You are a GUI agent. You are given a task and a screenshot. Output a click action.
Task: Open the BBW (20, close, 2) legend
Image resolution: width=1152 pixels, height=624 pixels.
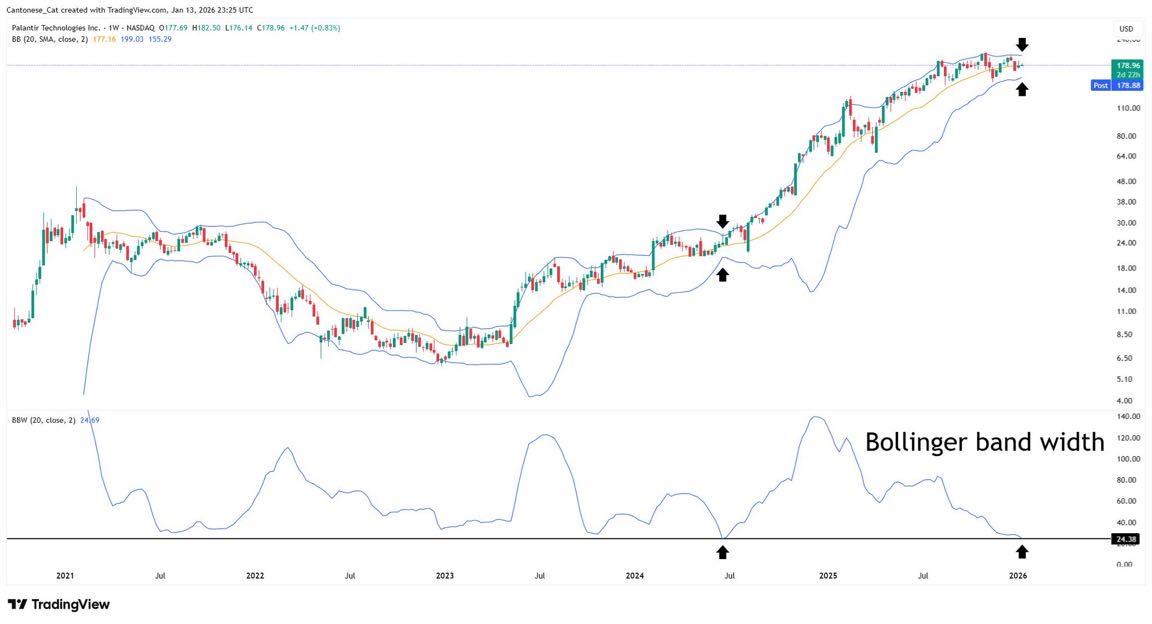tap(44, 420)
